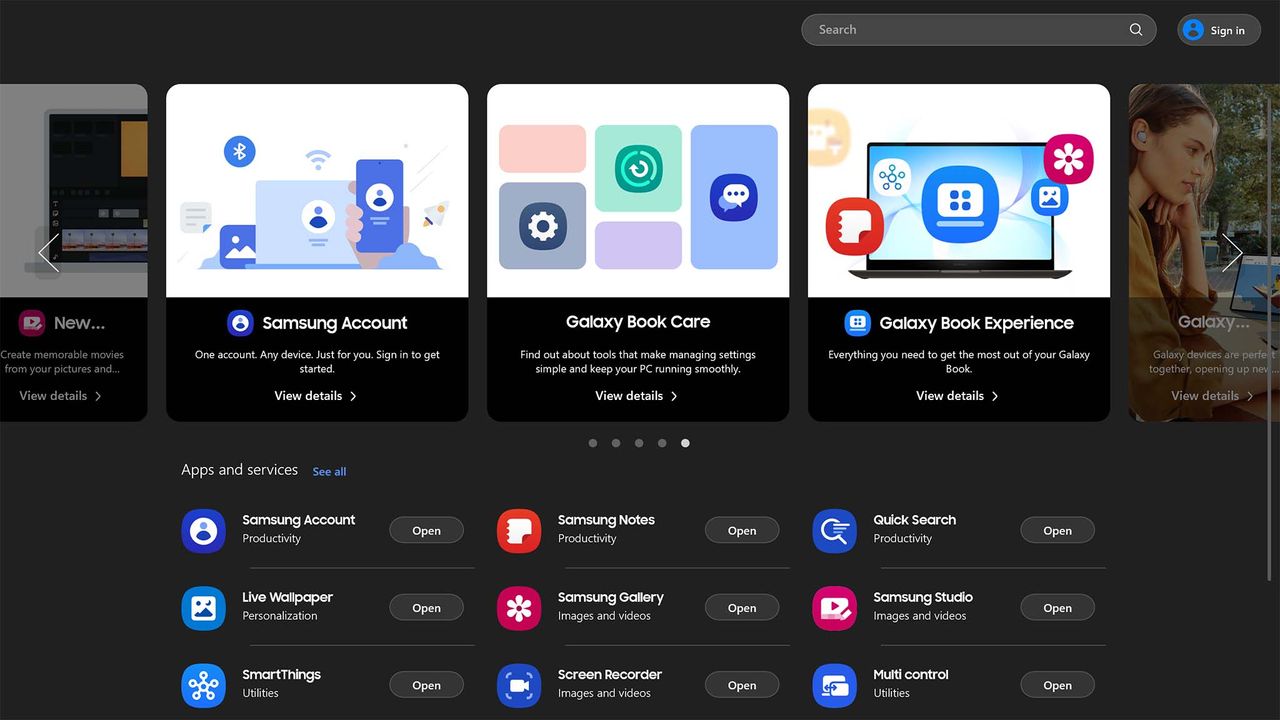Click the Sign in button

point(1218,30)
